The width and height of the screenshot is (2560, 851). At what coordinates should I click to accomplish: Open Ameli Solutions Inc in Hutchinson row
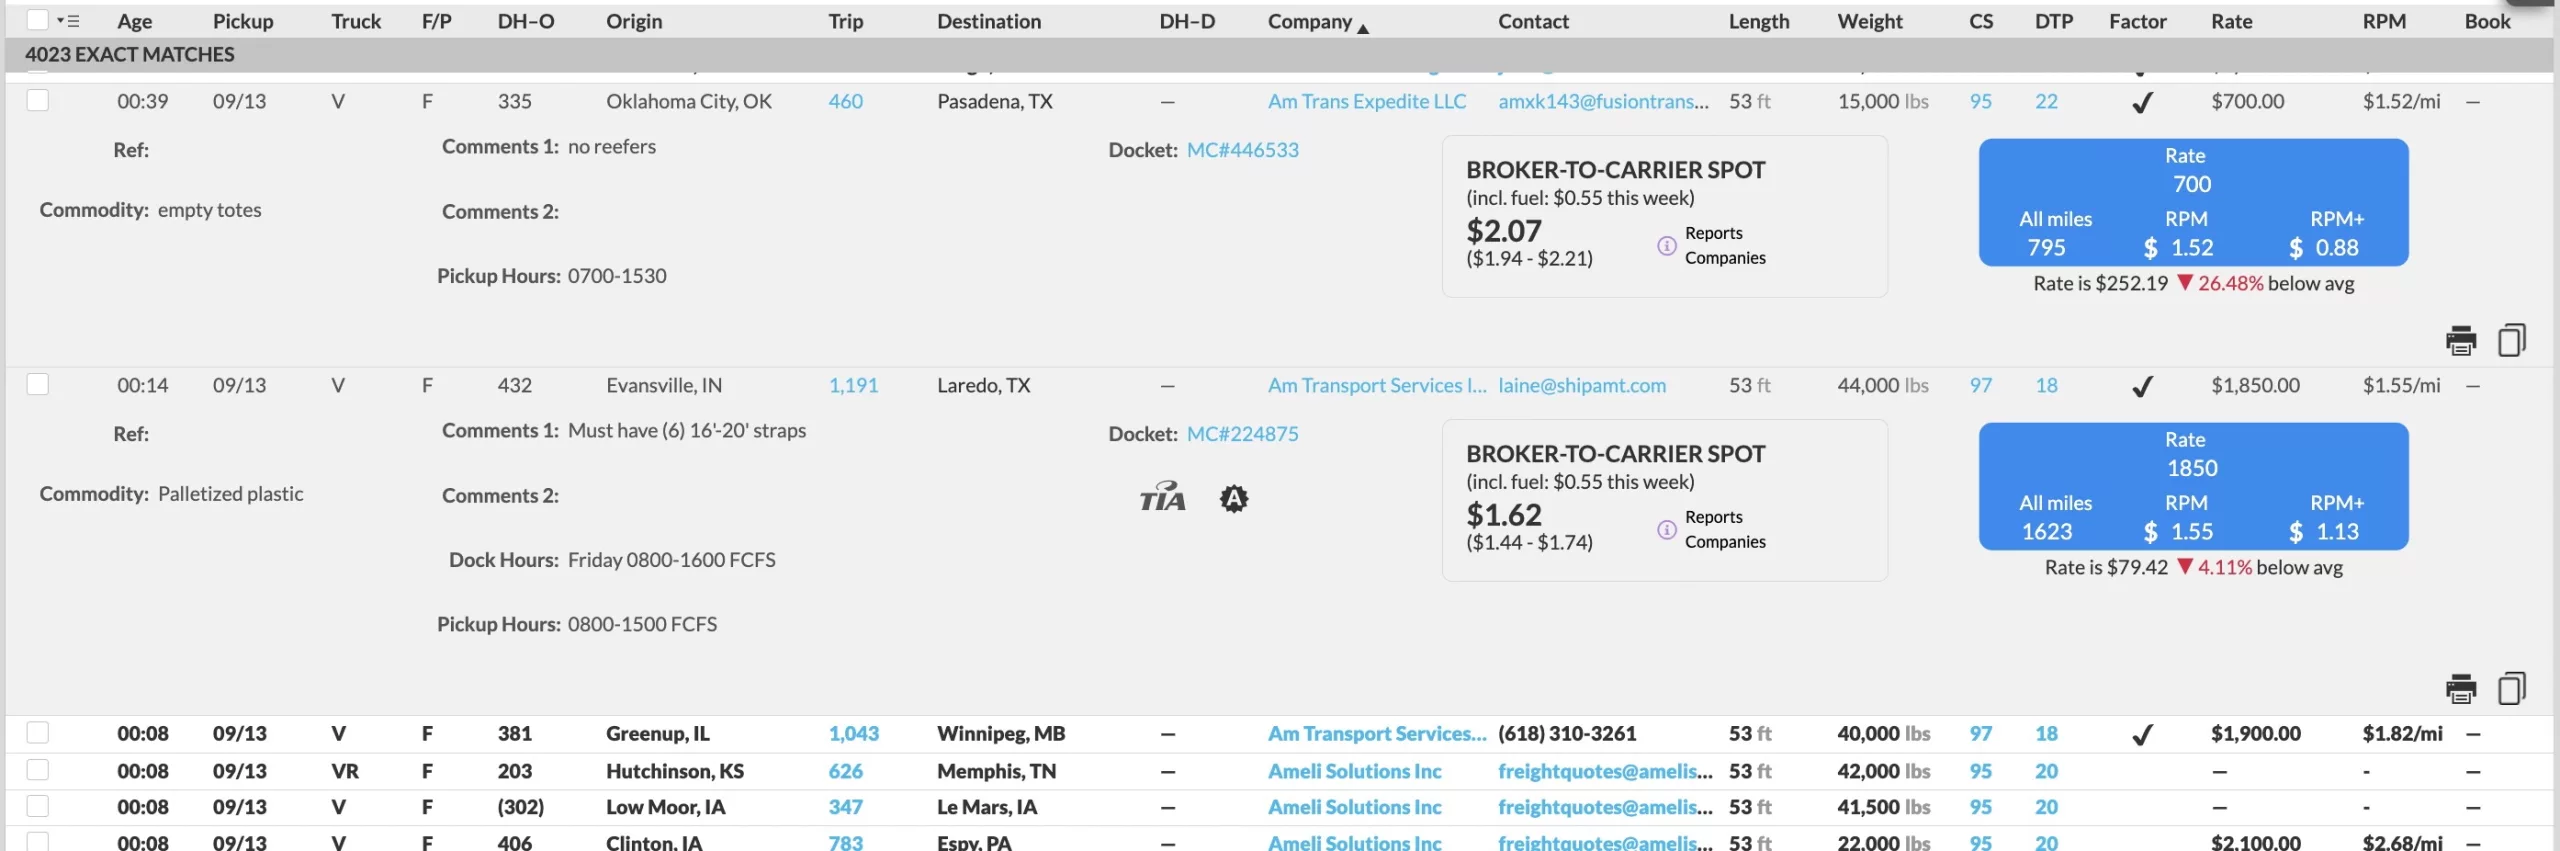click(x=1354, y=771)
